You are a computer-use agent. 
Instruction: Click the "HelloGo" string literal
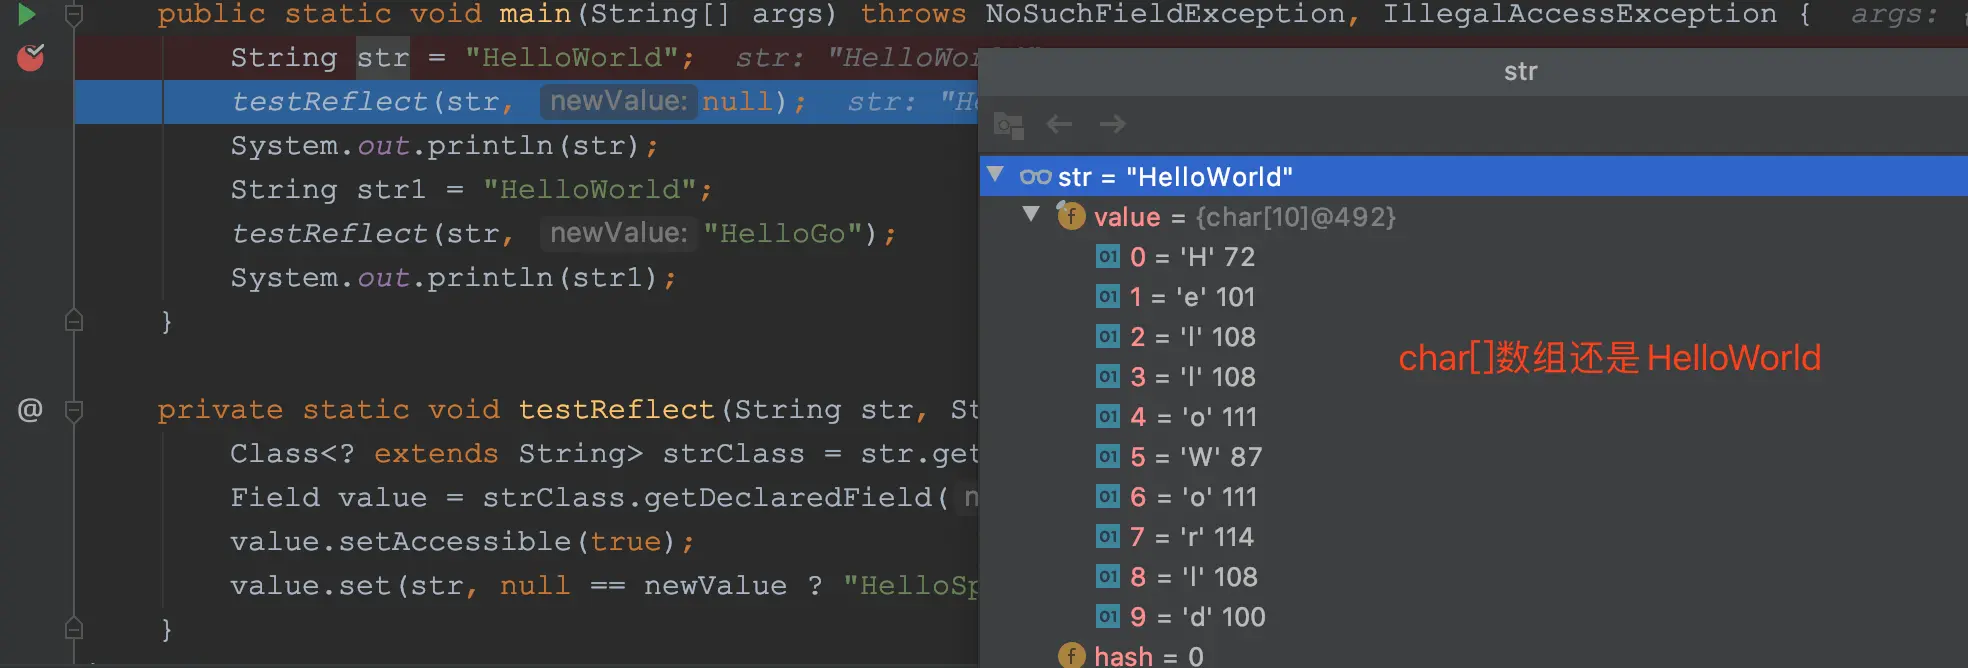783,234
